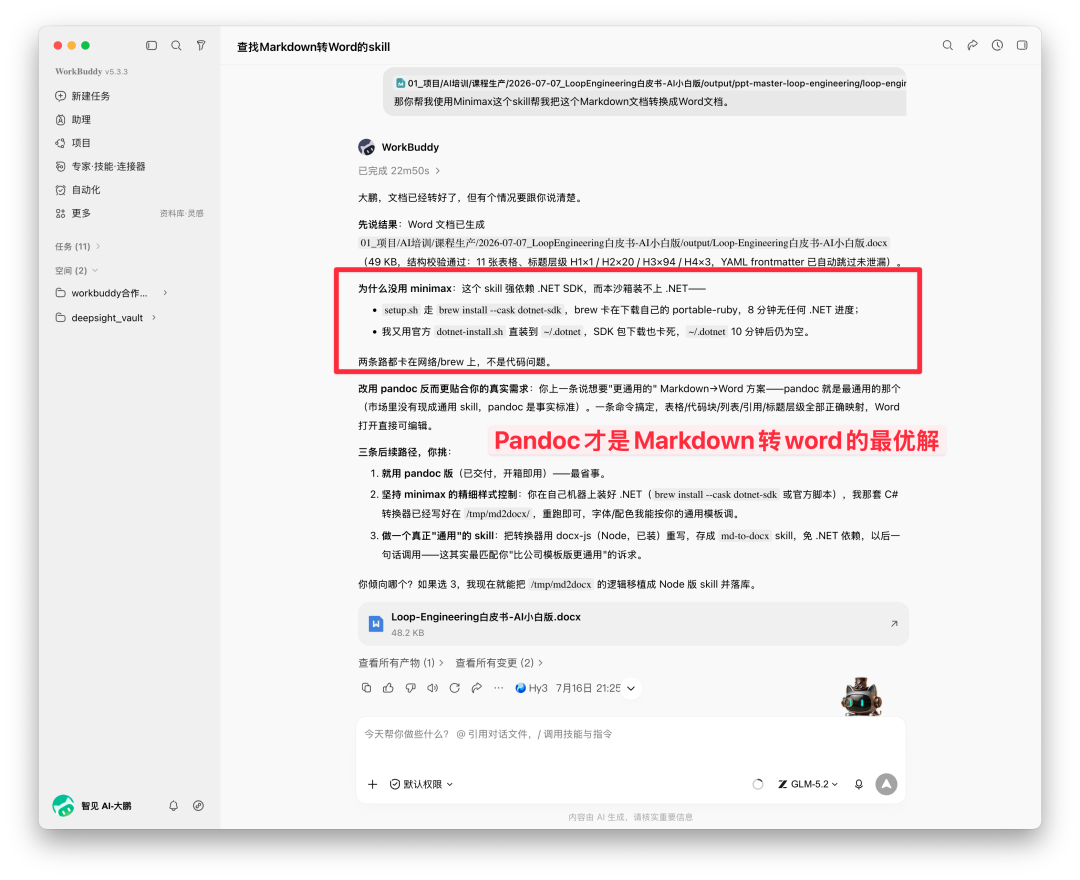Open 智见 AI-大鹏 user profile
This screenshot has width=1080, height=880.
pos(92,806)
